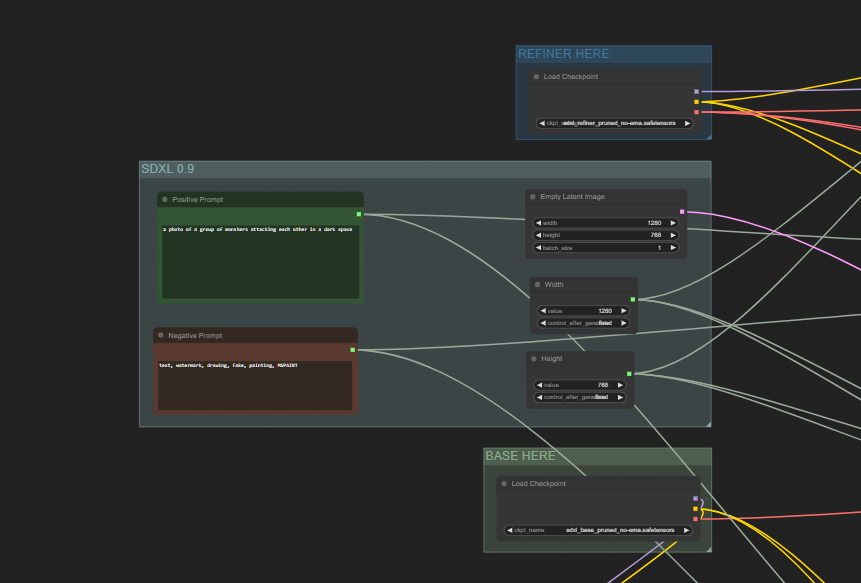Increase Empty Latent Image width with right arrow
Viewport: 861px width, 583px height.
(672, 223)
